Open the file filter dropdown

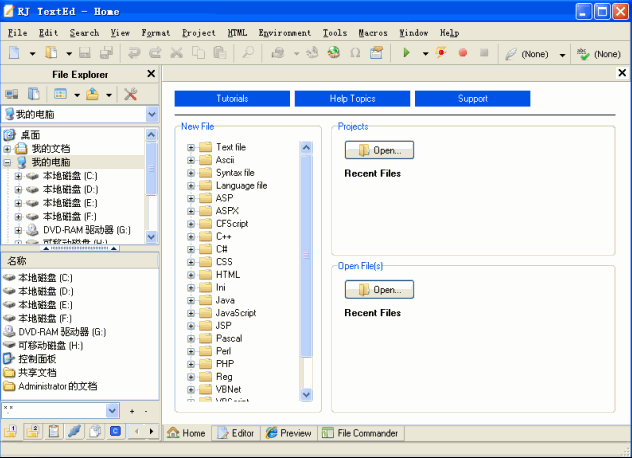coord(113,410)
